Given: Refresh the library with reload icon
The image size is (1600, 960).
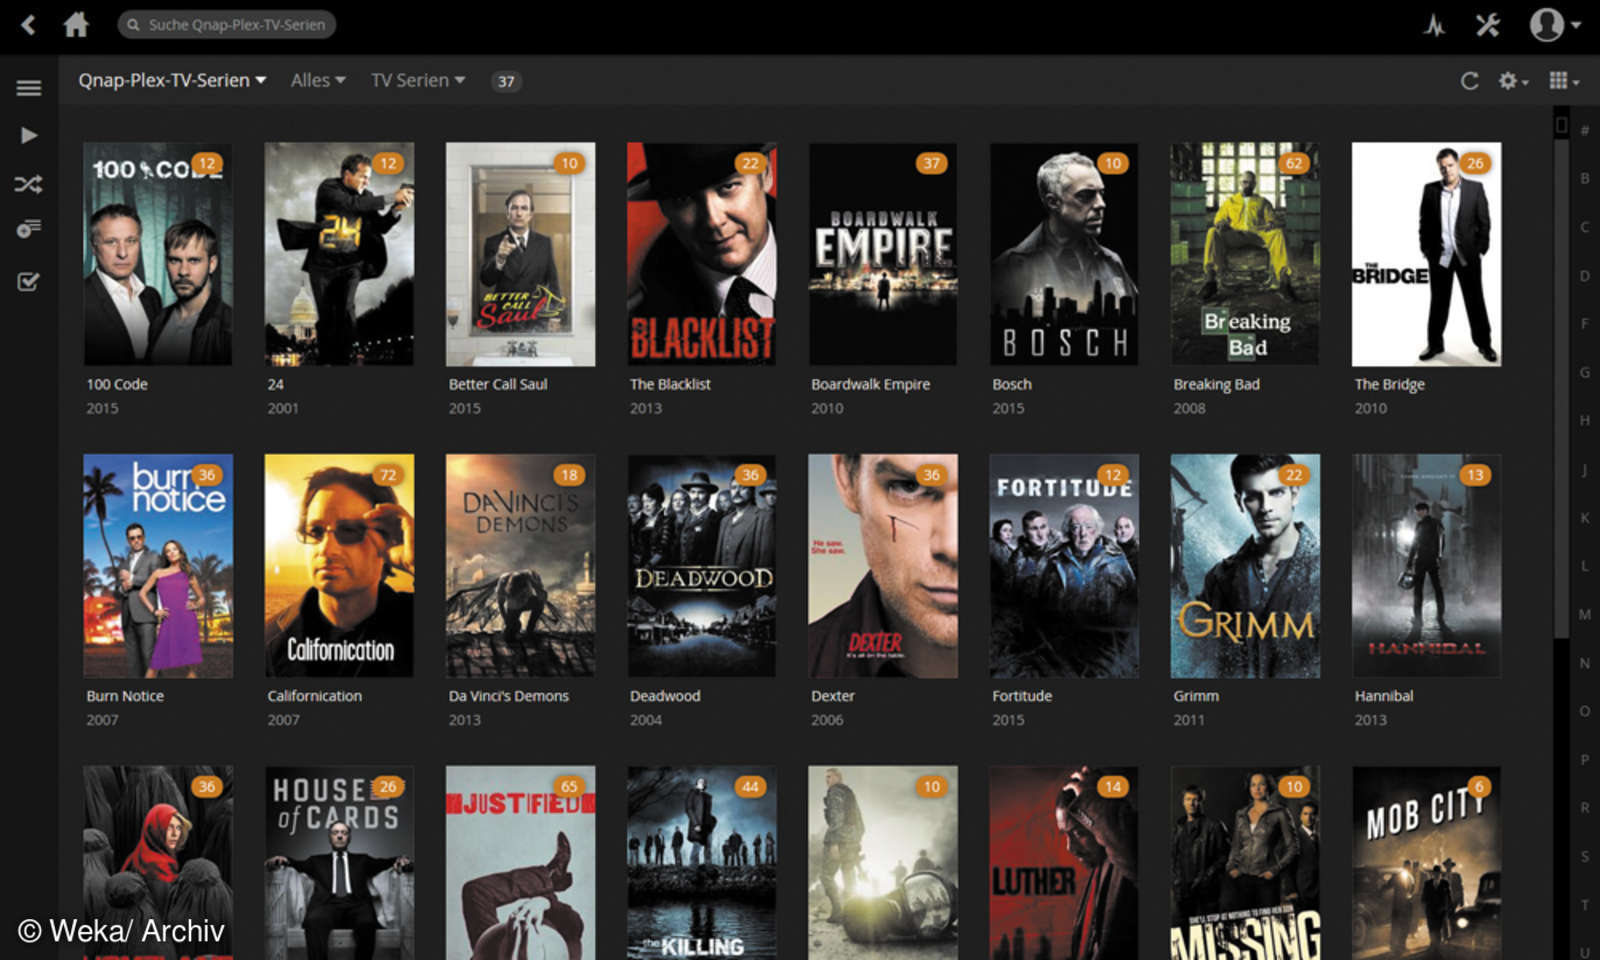Looking at the screenshot, I should (x=1469, y=81).
